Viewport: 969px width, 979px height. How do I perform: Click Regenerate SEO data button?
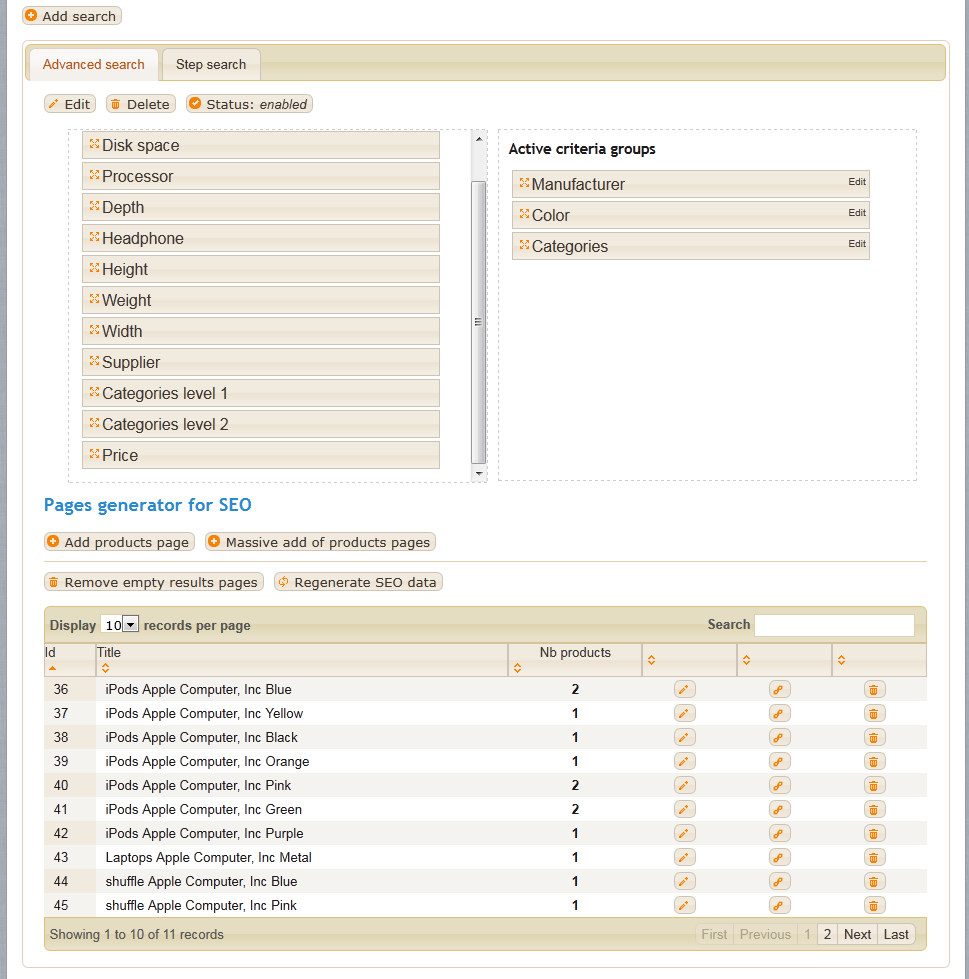tap(358, 582)
